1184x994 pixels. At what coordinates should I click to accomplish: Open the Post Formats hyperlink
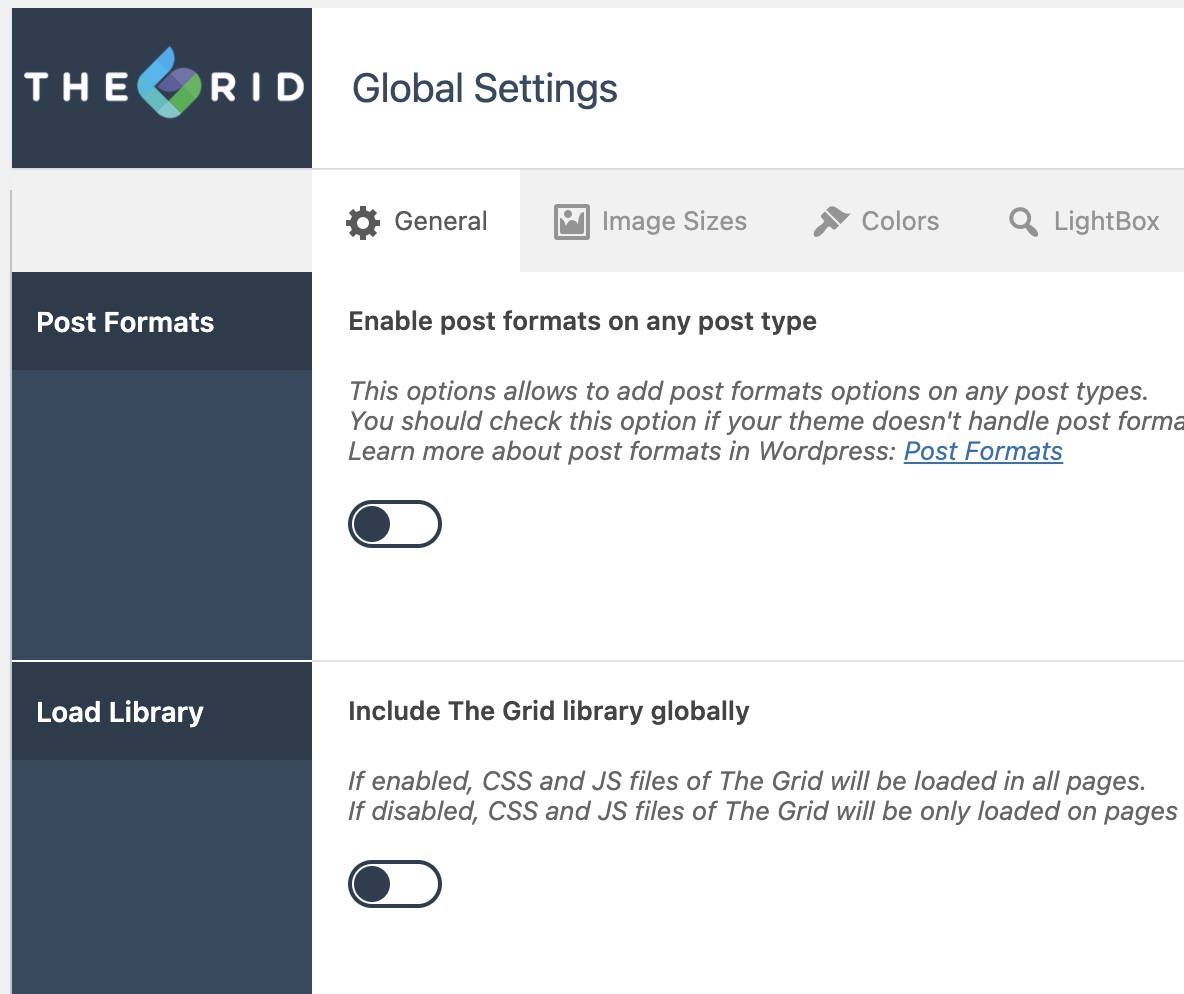click(983, 451)
